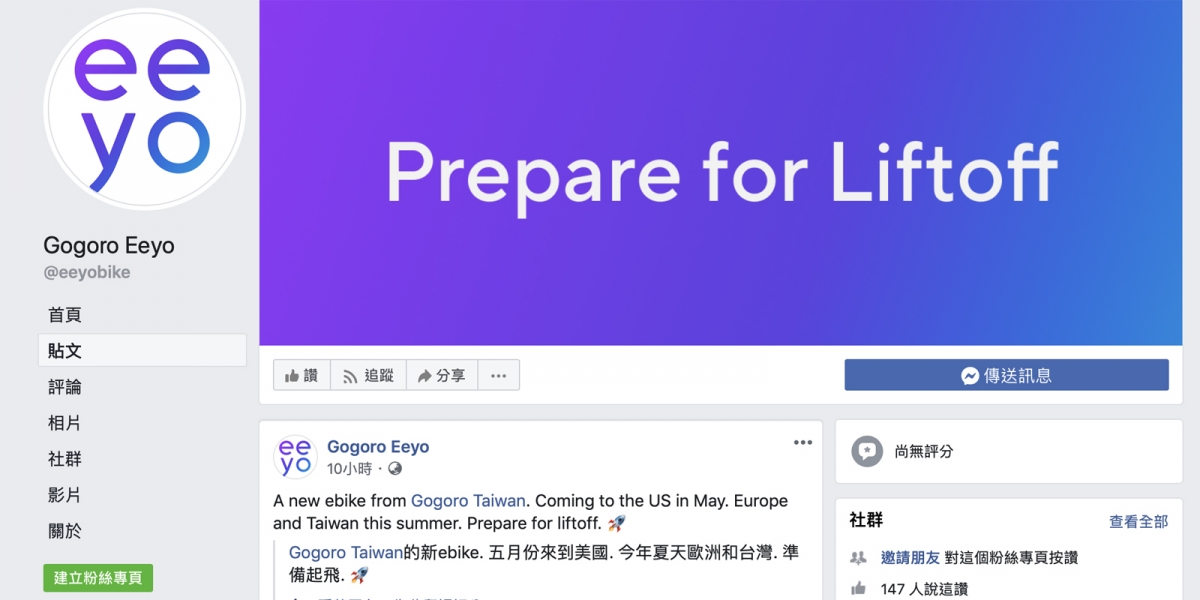Screen dimensions: 1200x600
Task: Open the large eeyo profile picture
Action: pyautogui.click(x=145, y=110)
